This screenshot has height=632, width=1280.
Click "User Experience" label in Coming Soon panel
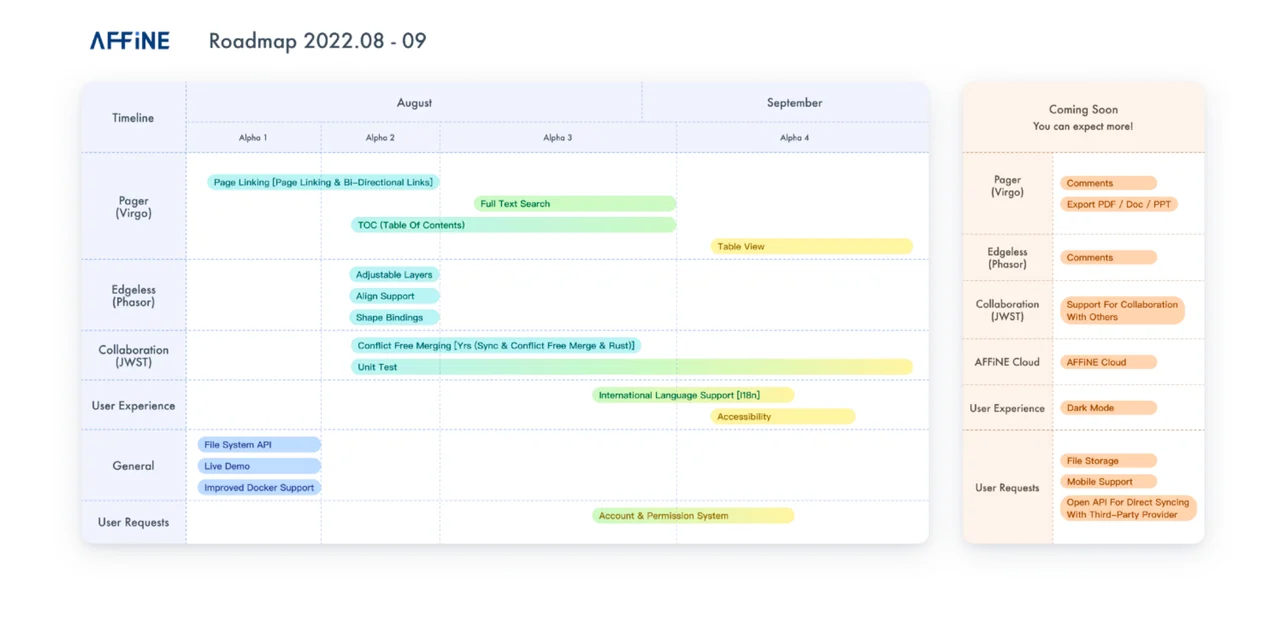click(x=1007, y=408)
